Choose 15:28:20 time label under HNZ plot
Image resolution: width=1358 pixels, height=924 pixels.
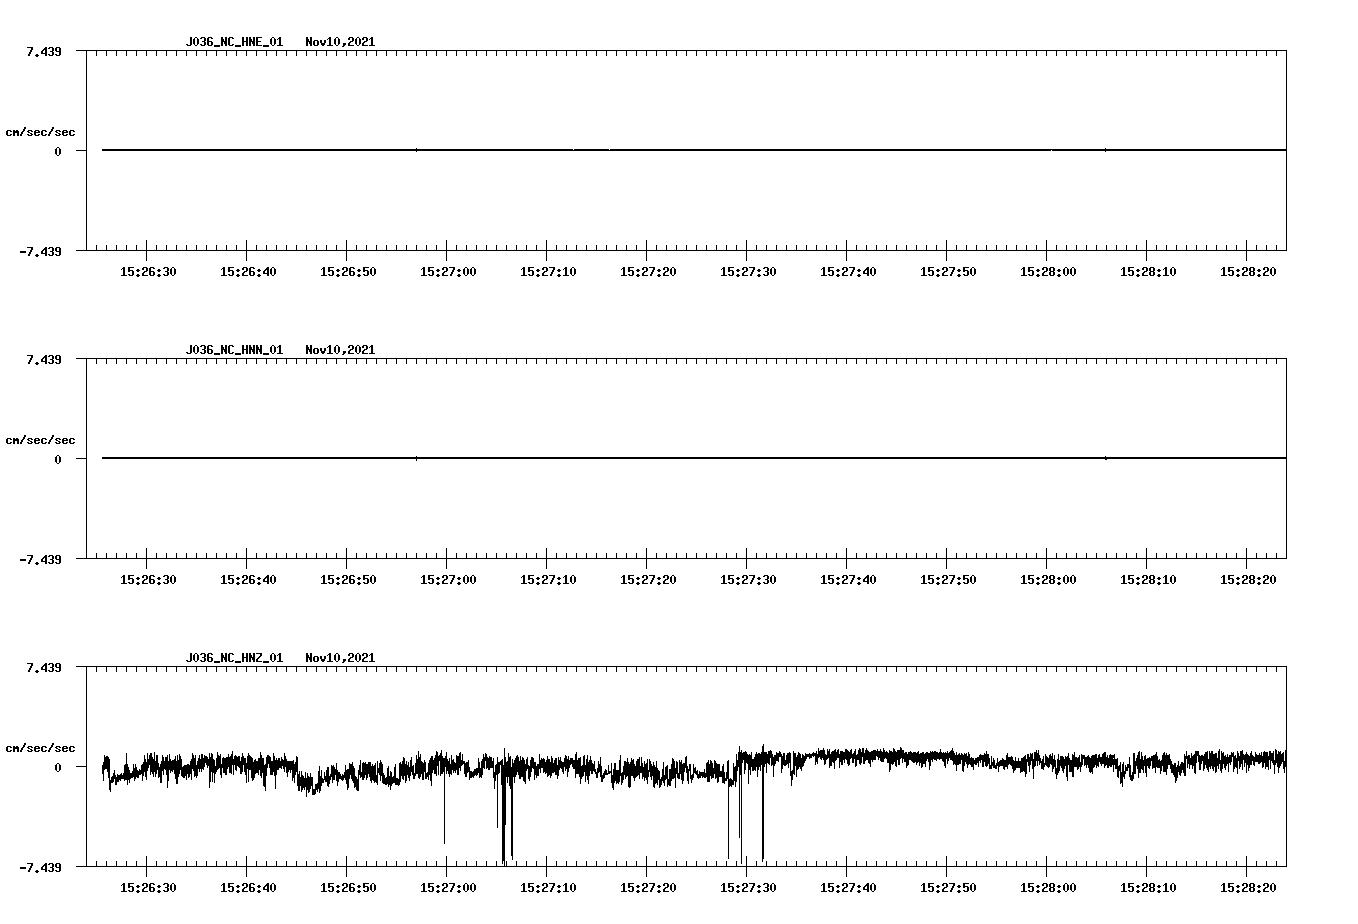click(1248, 888)
